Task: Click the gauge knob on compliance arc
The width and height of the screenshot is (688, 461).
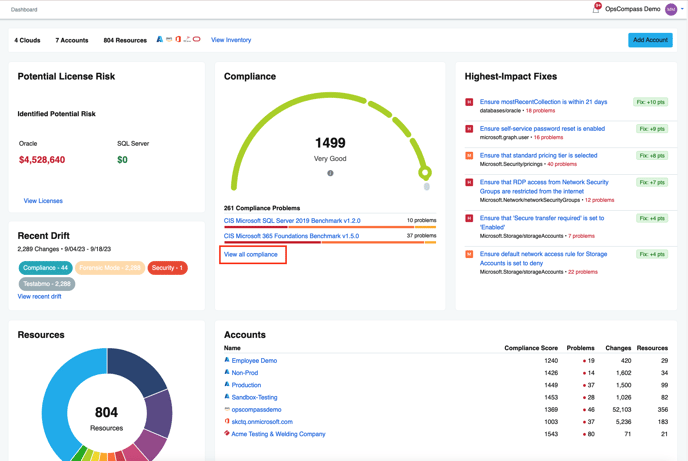Action: [424, 172]
